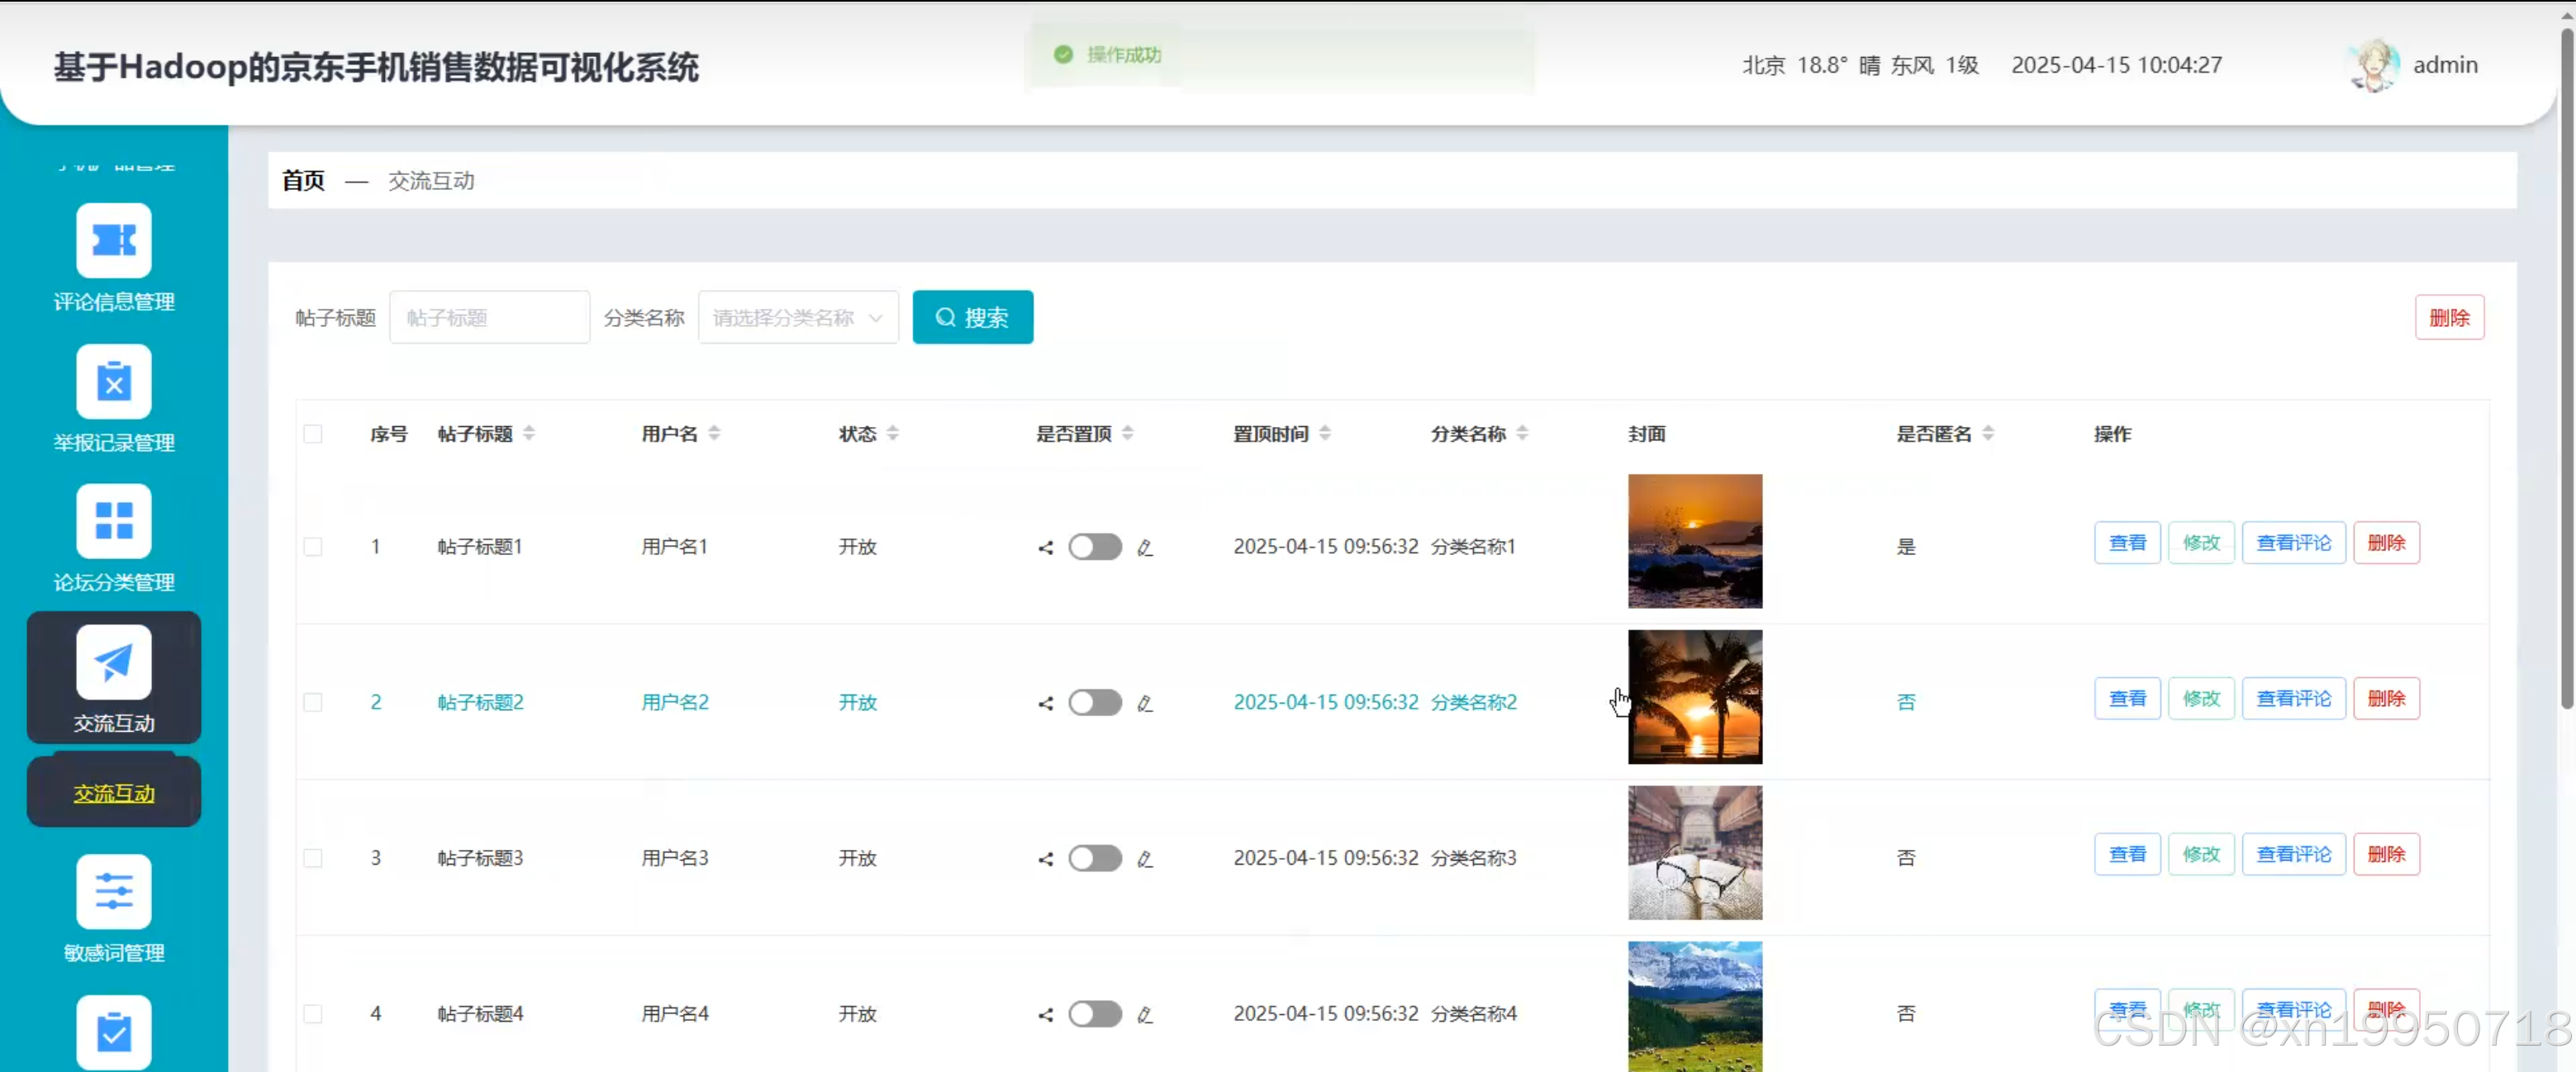Toggle the pin switch for 帖子标题2
Screen dimensions: 2576x1072
pyautogui.click(x=1095, y=703)
